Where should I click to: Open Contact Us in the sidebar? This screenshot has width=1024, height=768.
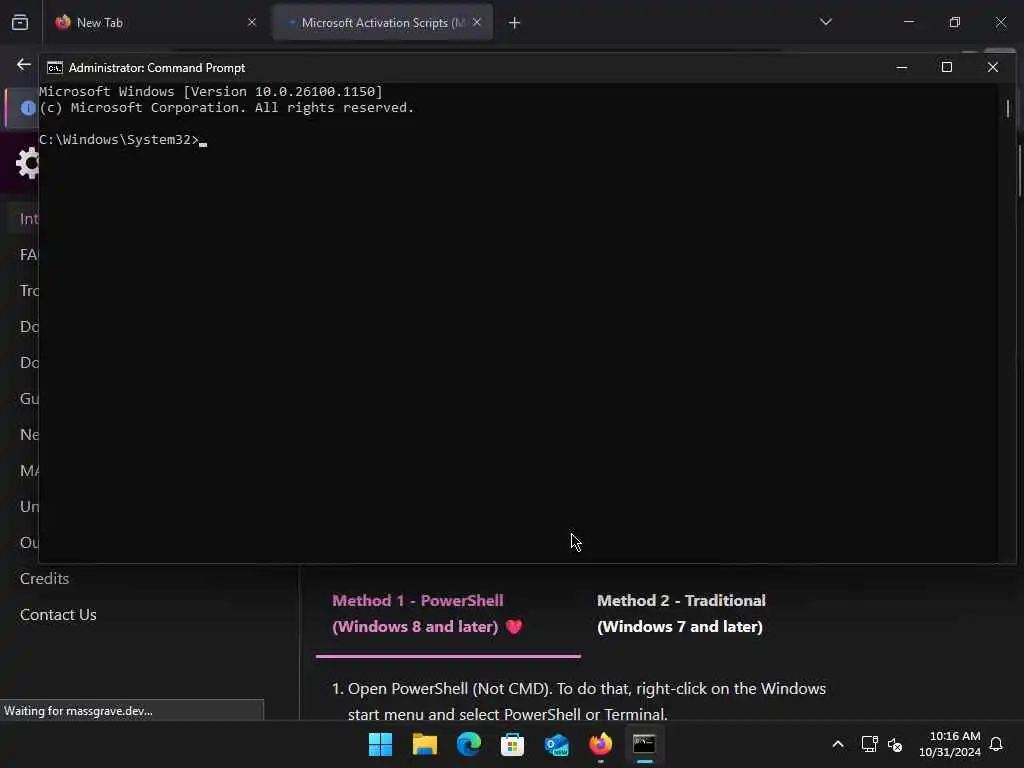click(x=58, y=615)
